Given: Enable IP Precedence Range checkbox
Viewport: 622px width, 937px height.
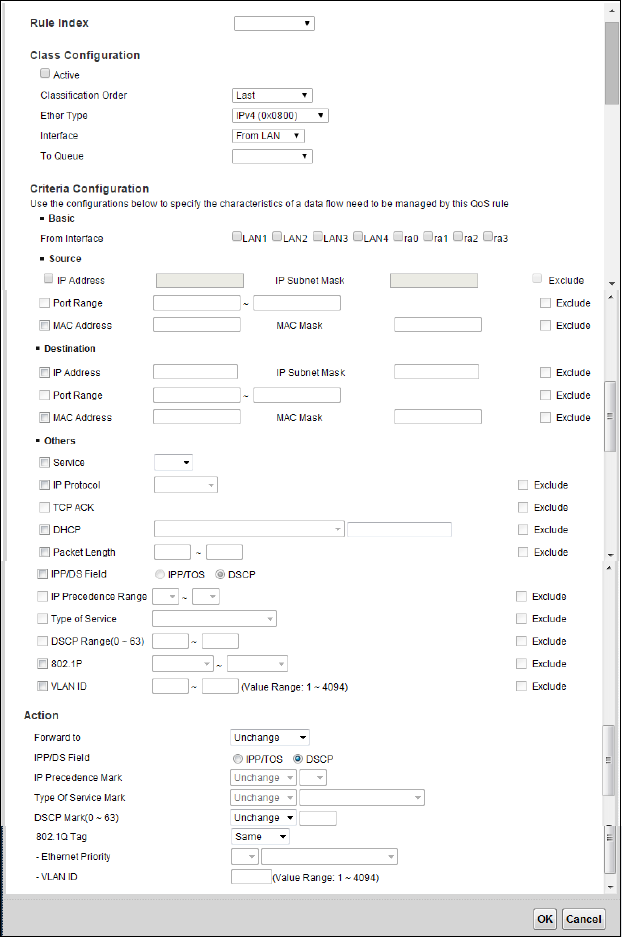Looking at the screenshot, I should [42, 596].
